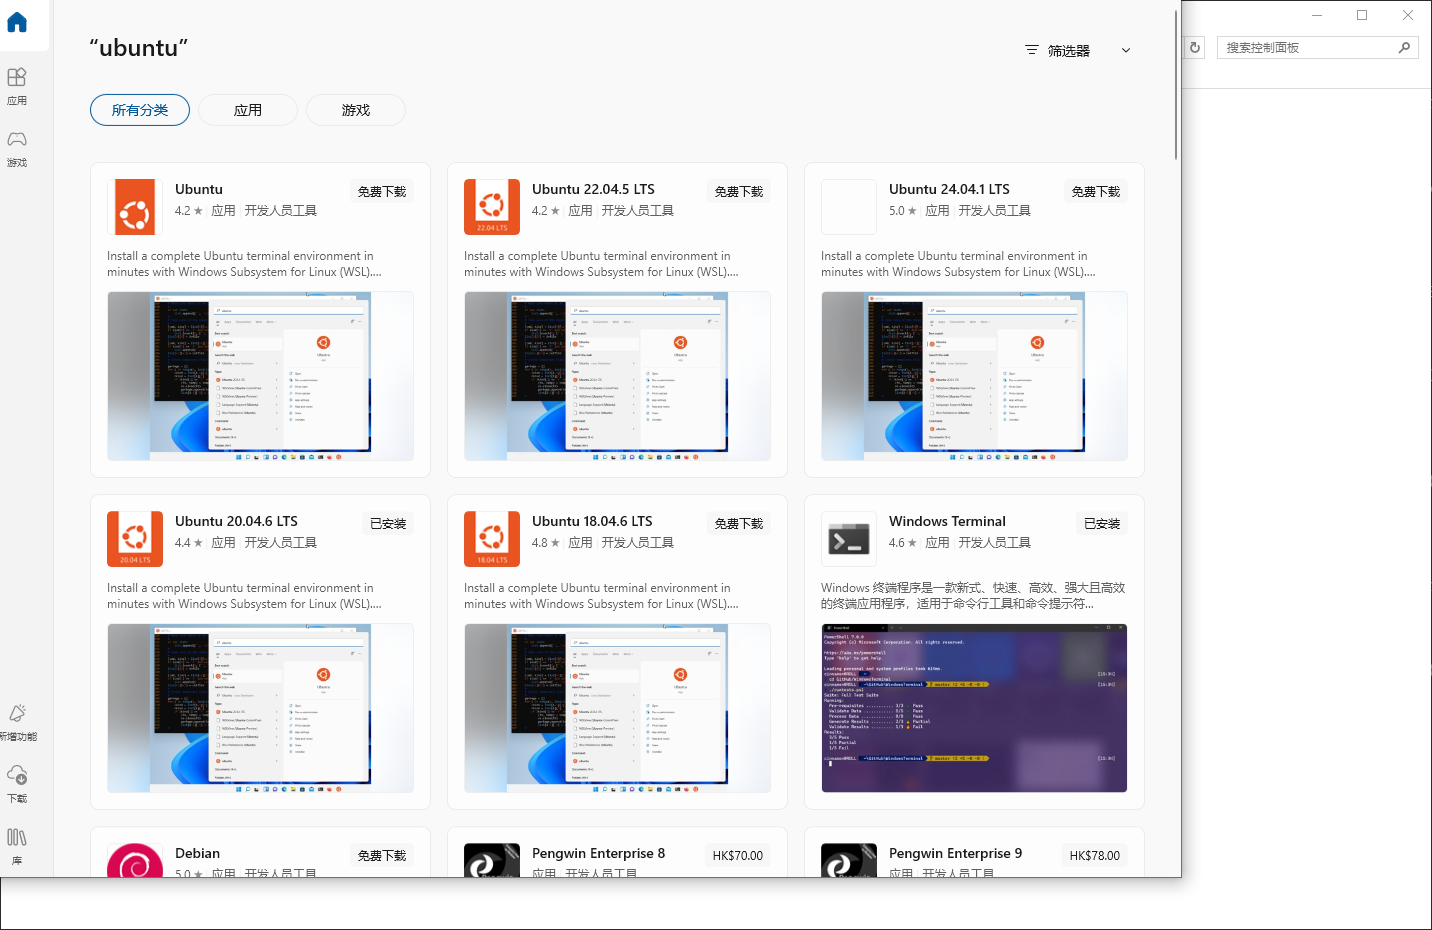Click the "ubuntu" search results heading

(x=138, y=48)
